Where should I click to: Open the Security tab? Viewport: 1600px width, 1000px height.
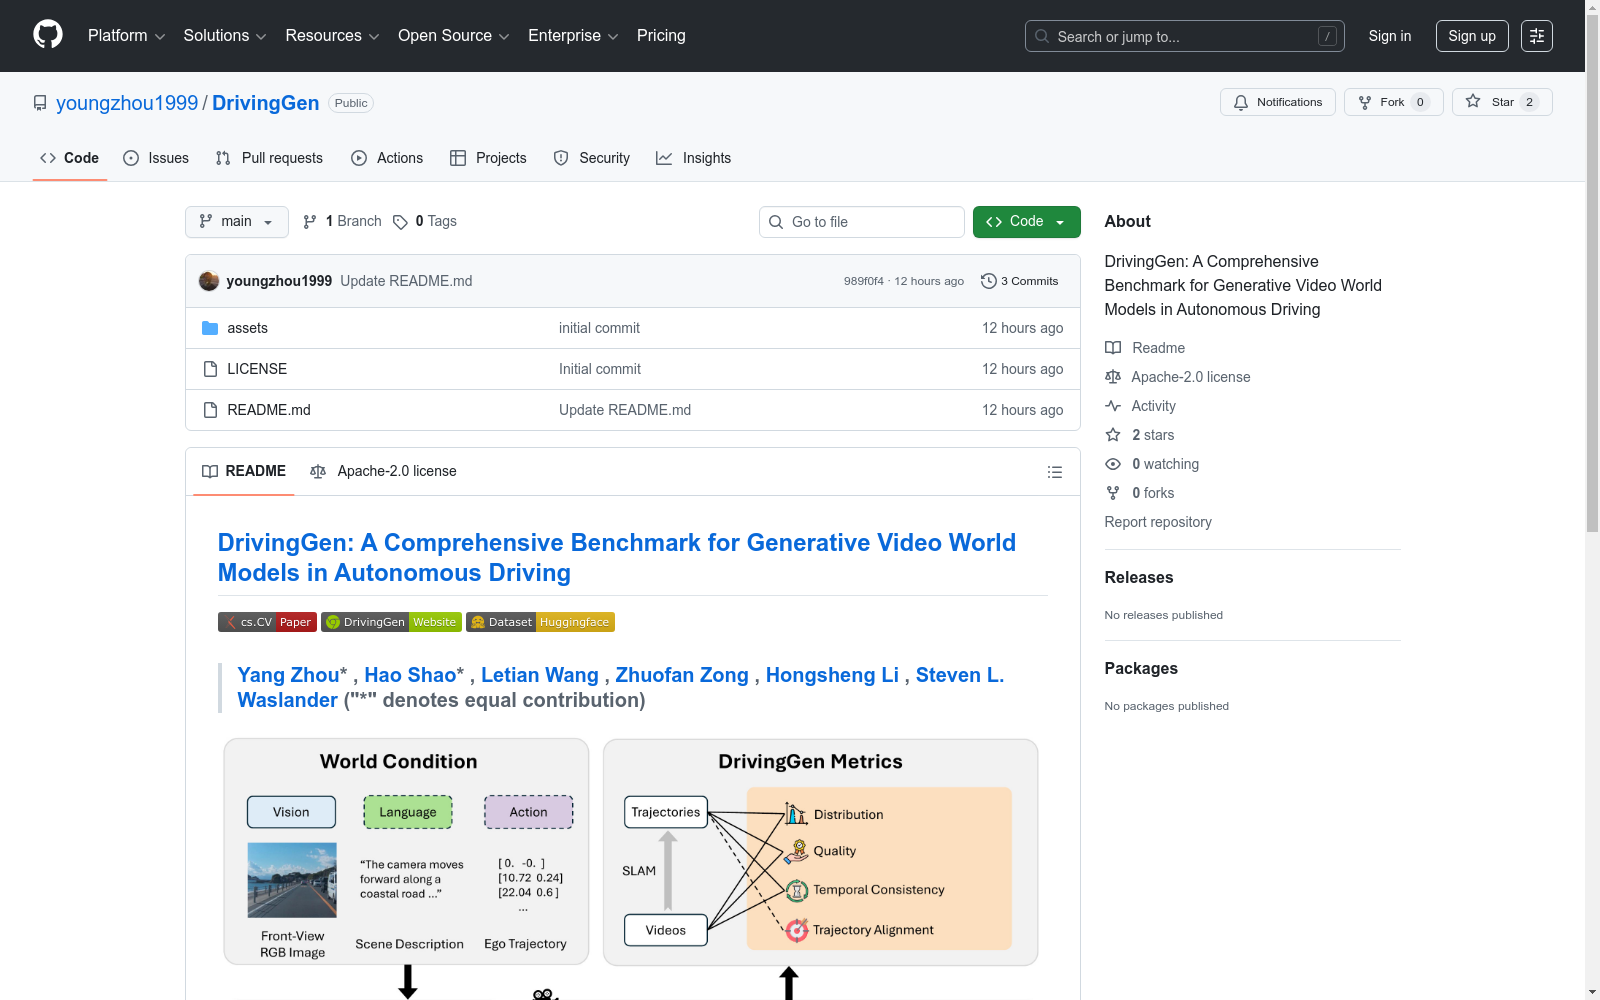click(592, 158)
